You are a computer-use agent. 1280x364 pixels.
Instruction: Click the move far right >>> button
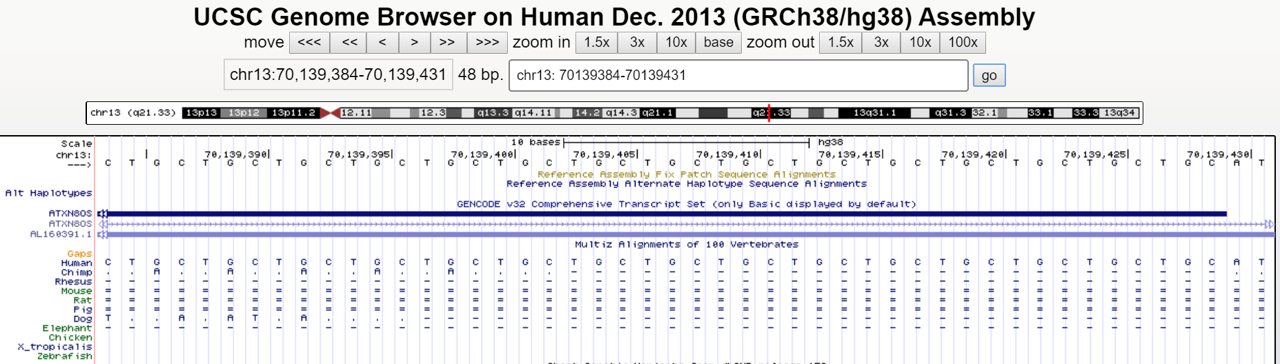click(x=487, y=42)
